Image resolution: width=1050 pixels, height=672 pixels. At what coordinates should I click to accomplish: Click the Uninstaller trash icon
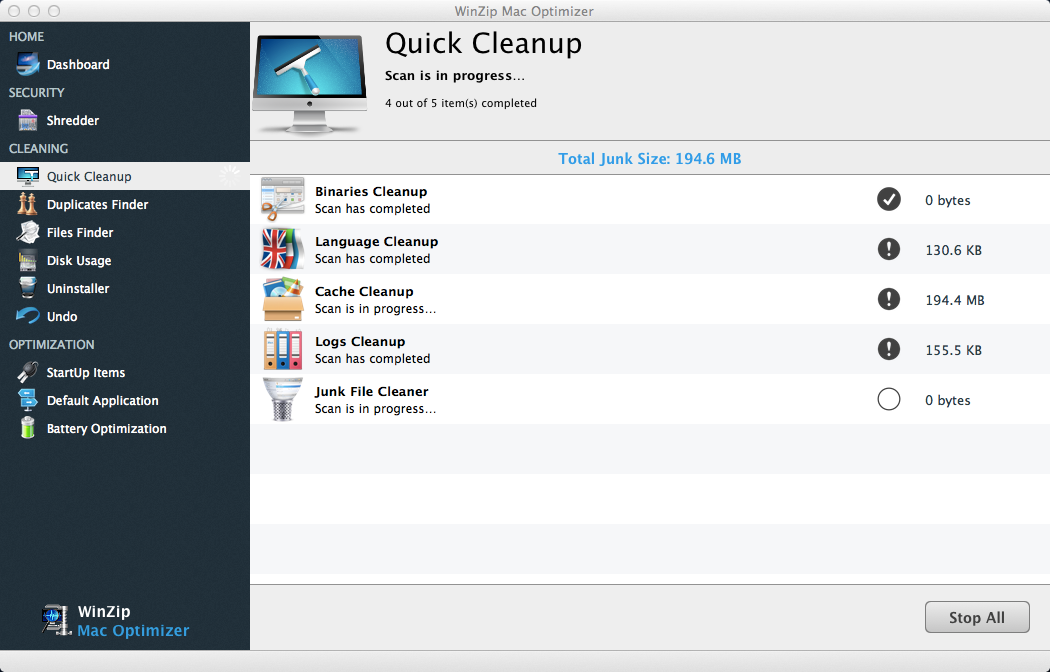coord(28,289)
